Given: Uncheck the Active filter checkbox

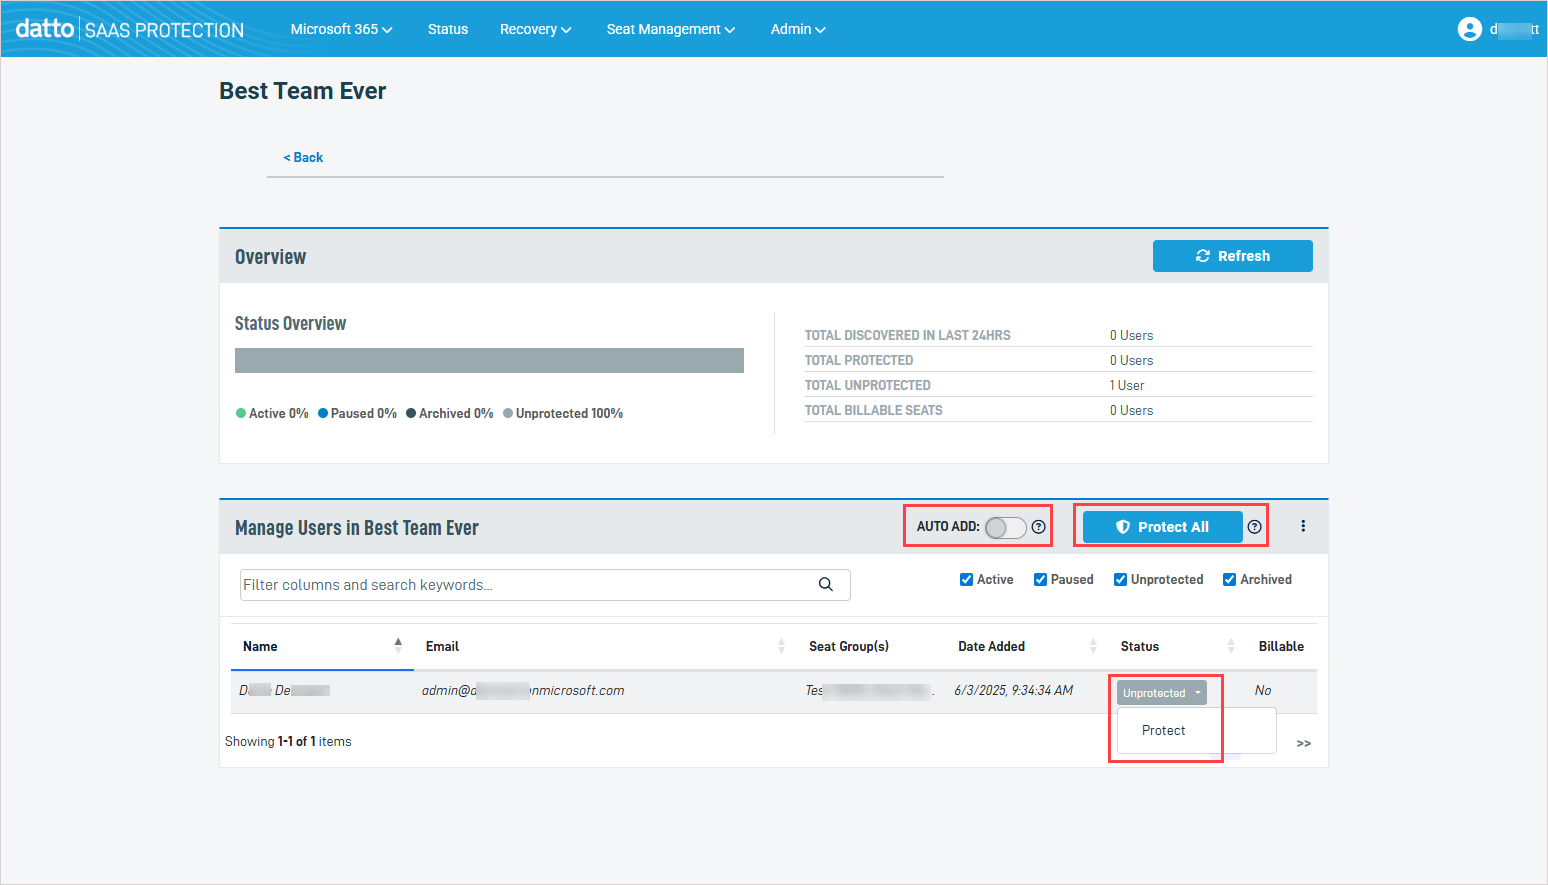Looking at the screenshot, I should click(966, 580).
